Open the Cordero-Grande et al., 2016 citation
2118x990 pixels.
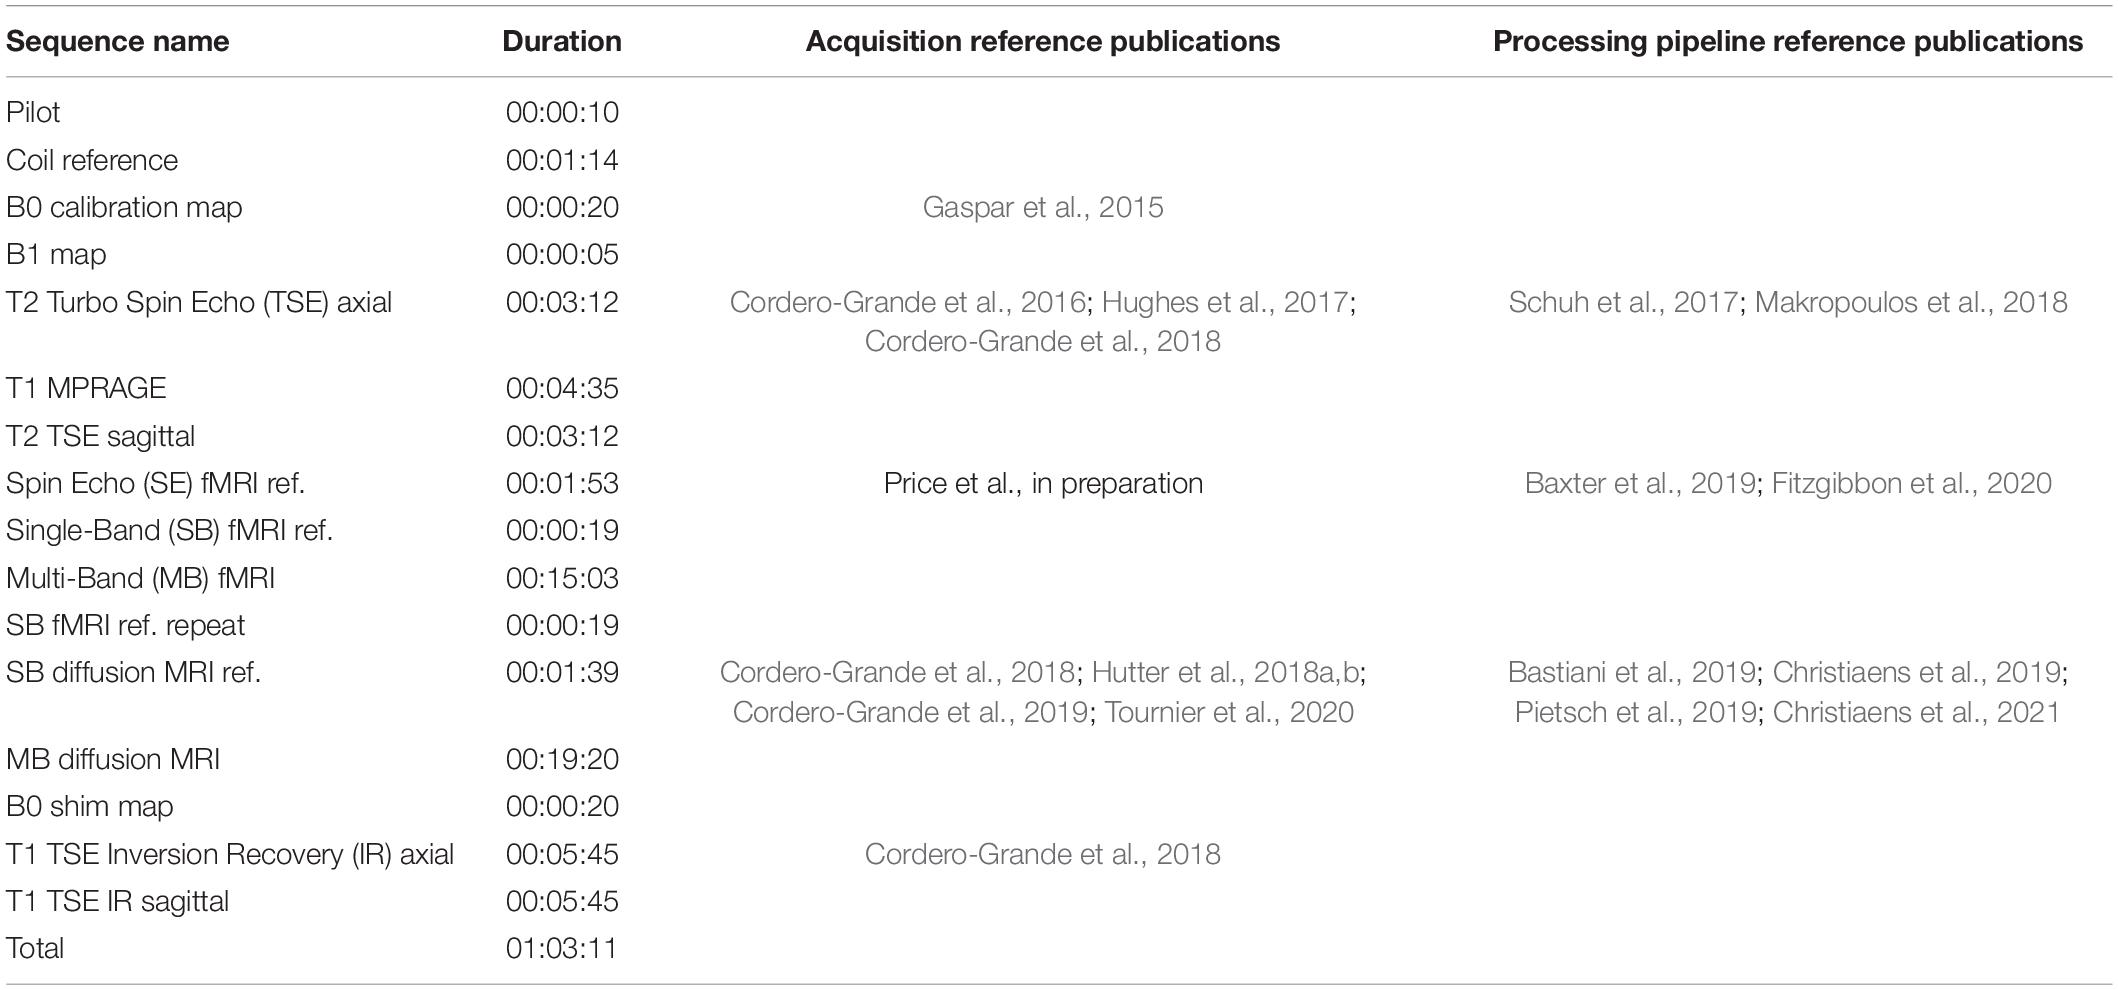[x=908, y=302]
